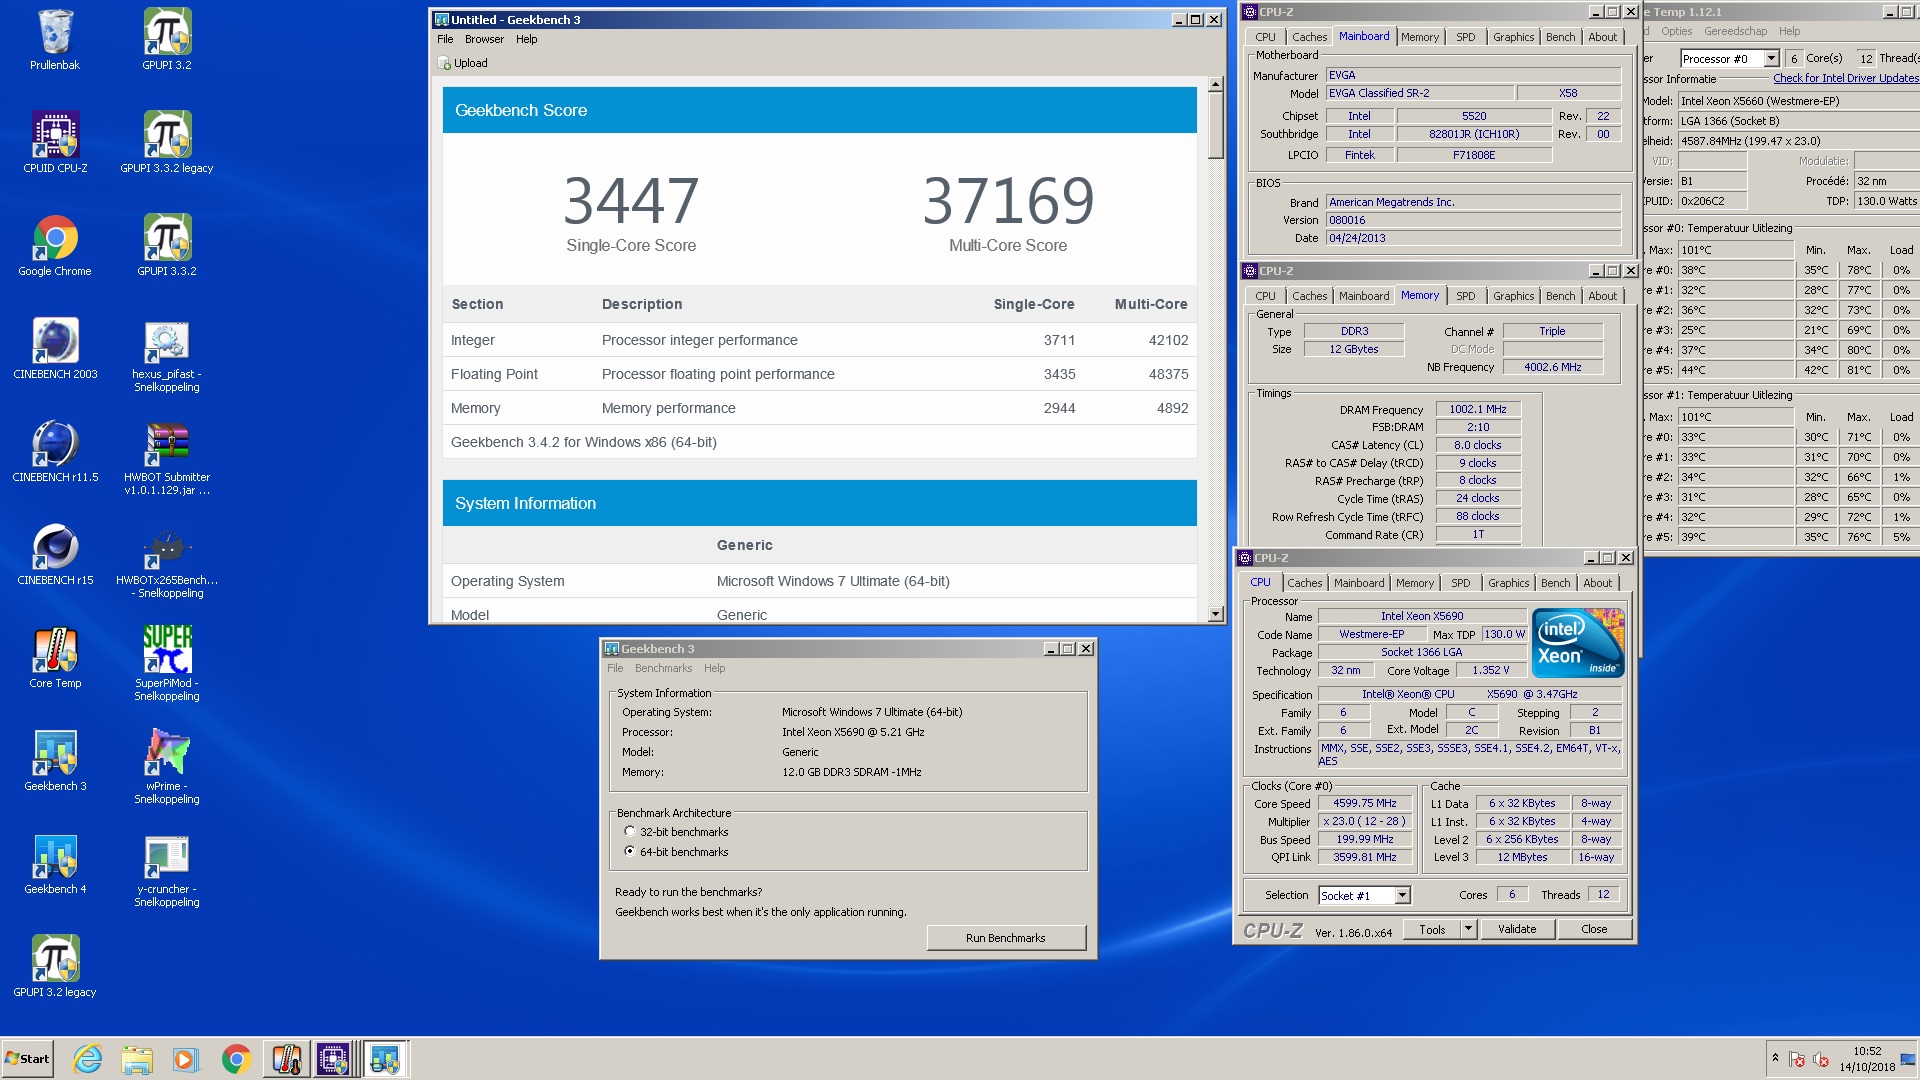Launch Google Chrome from the desktop

(x=55, y=246)
